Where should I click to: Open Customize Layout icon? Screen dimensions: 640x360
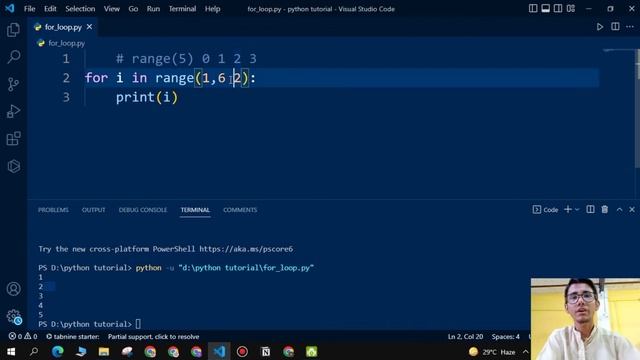coord(571,9)
